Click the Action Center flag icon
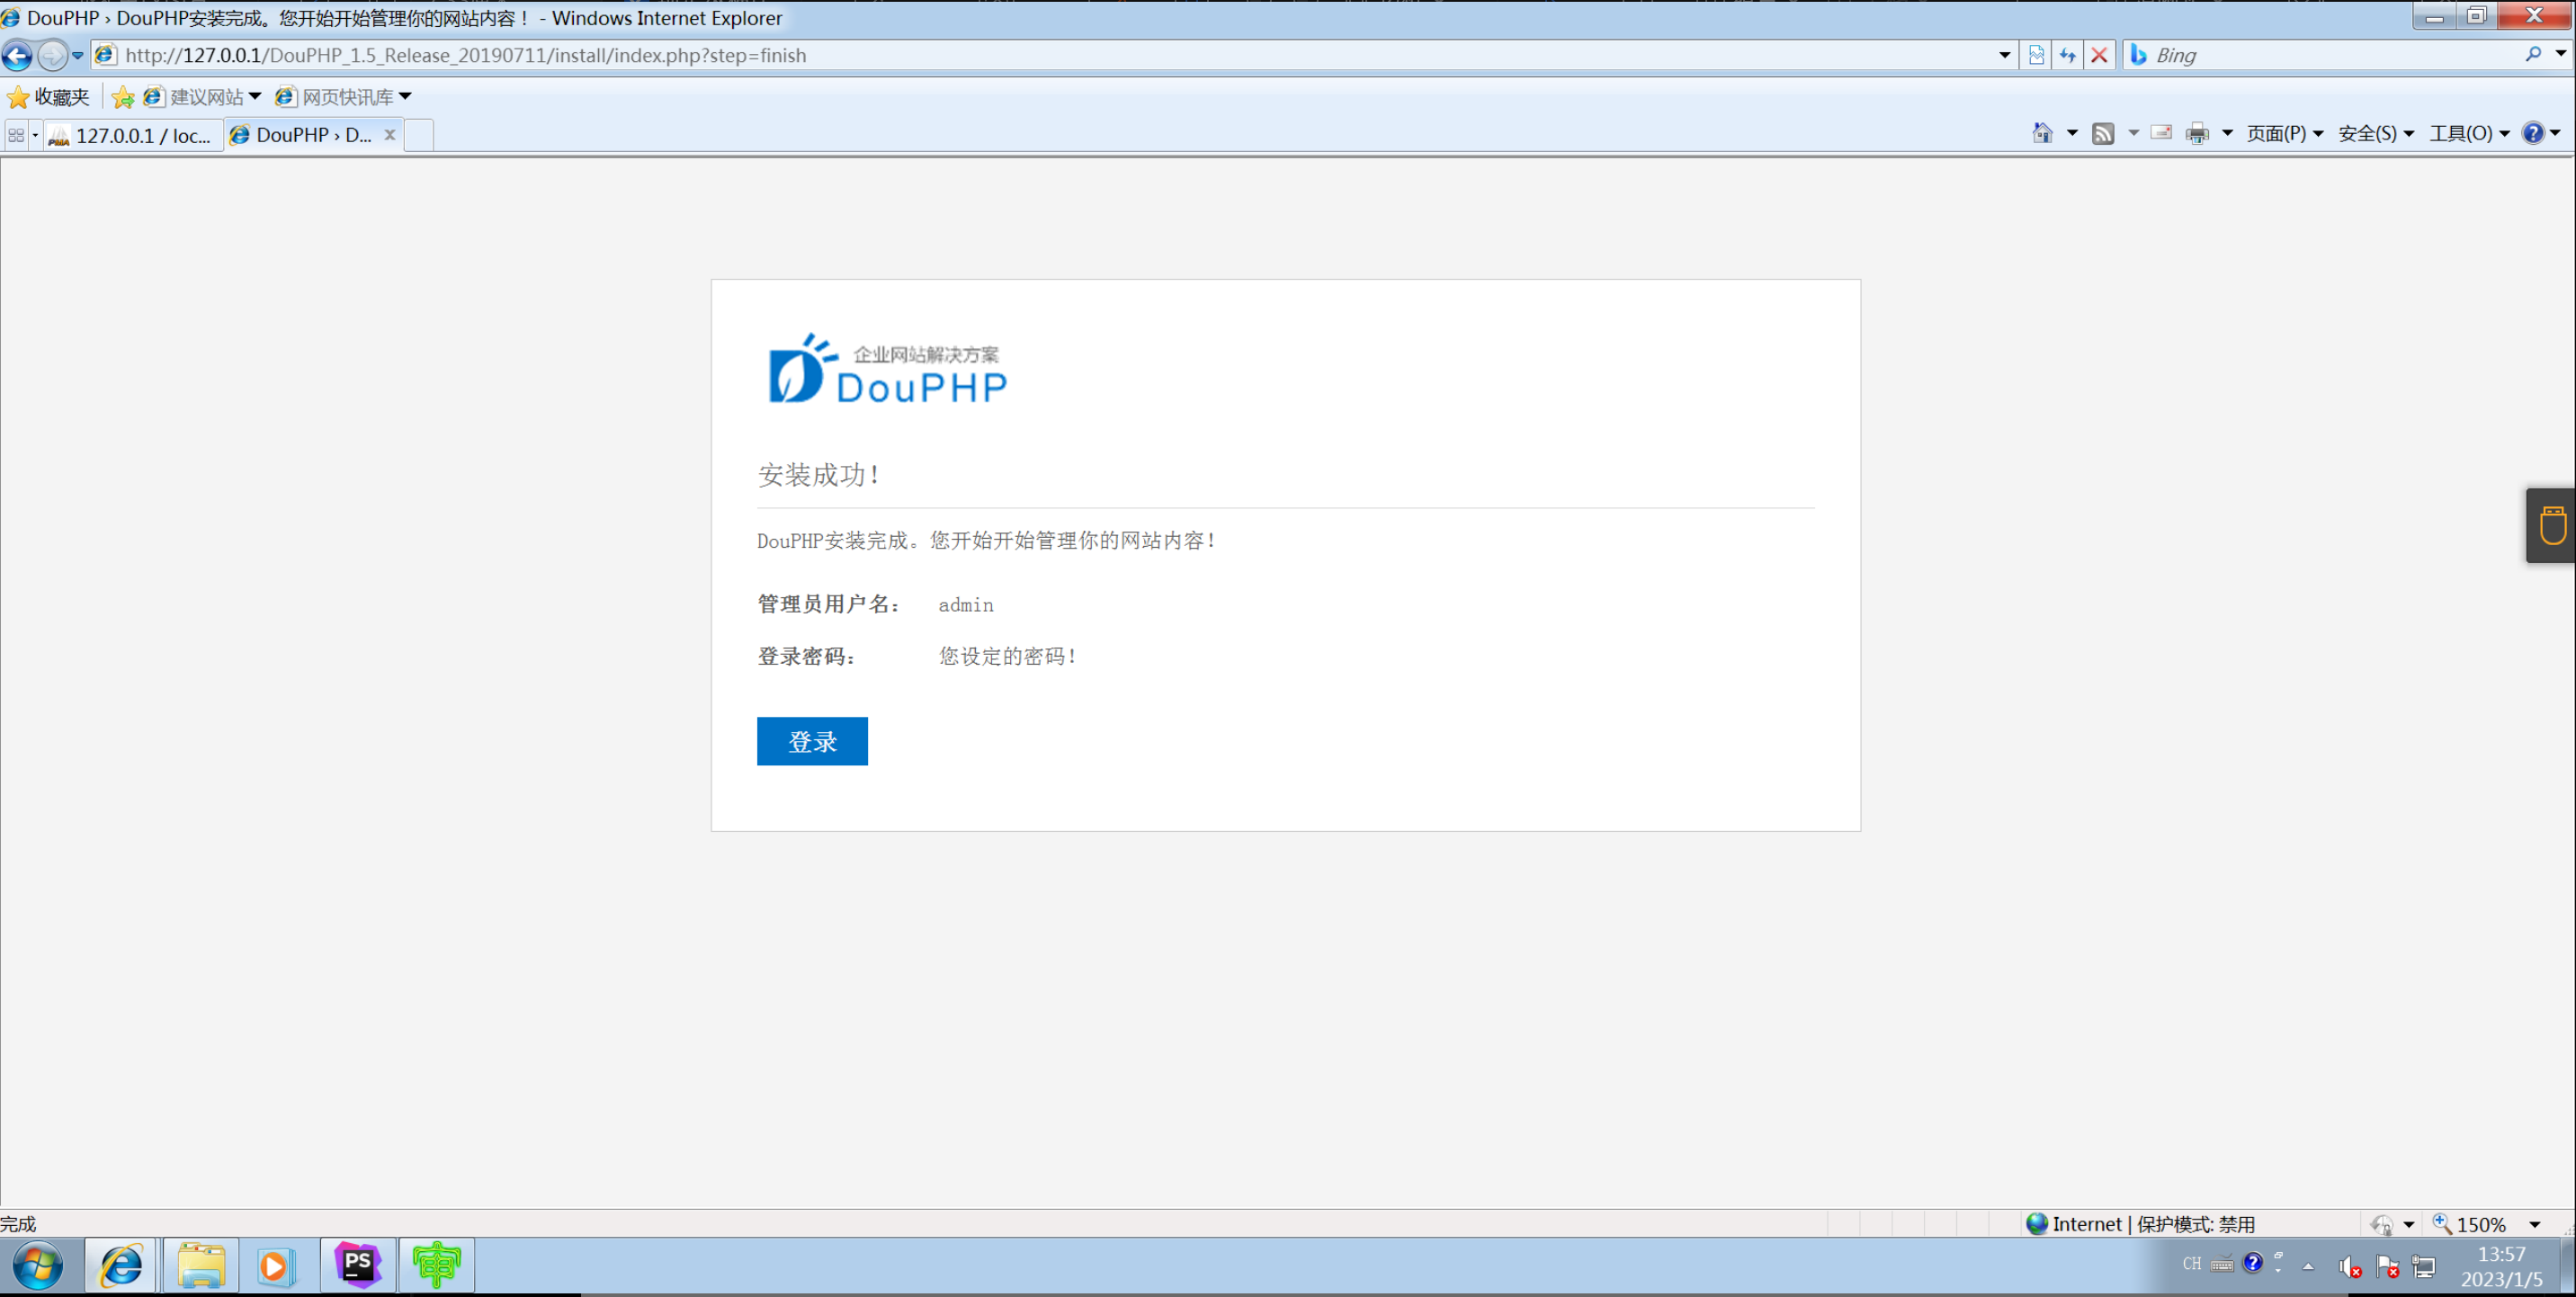This screenshot has width=2576, height=1297. click(x=2388, y=1267)
